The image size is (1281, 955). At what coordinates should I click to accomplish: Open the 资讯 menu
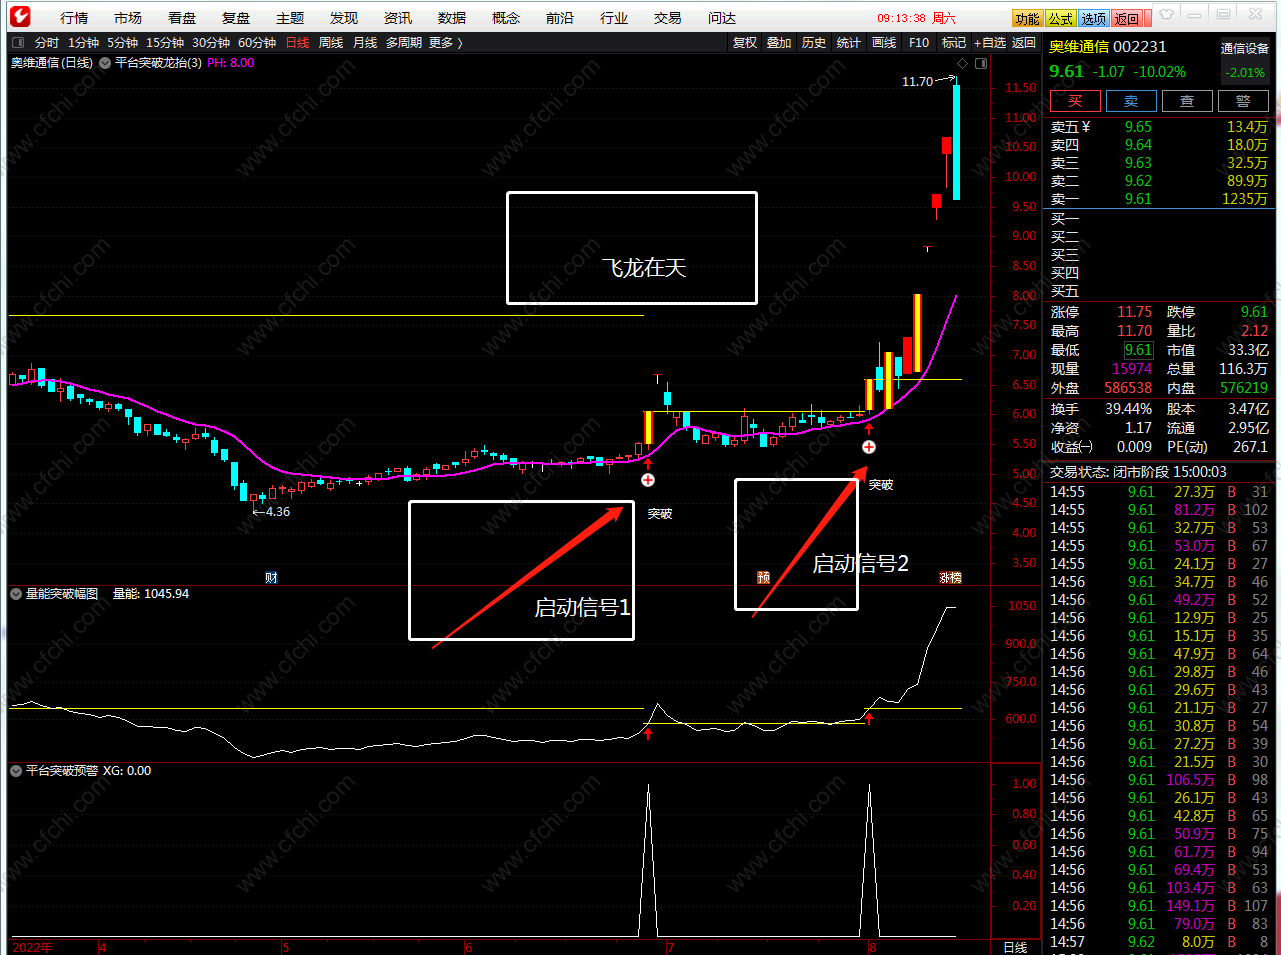398,18
